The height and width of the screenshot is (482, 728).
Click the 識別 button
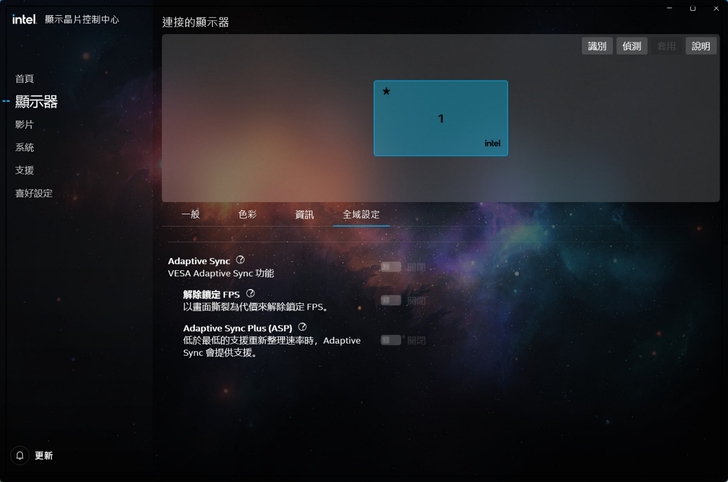597,46
